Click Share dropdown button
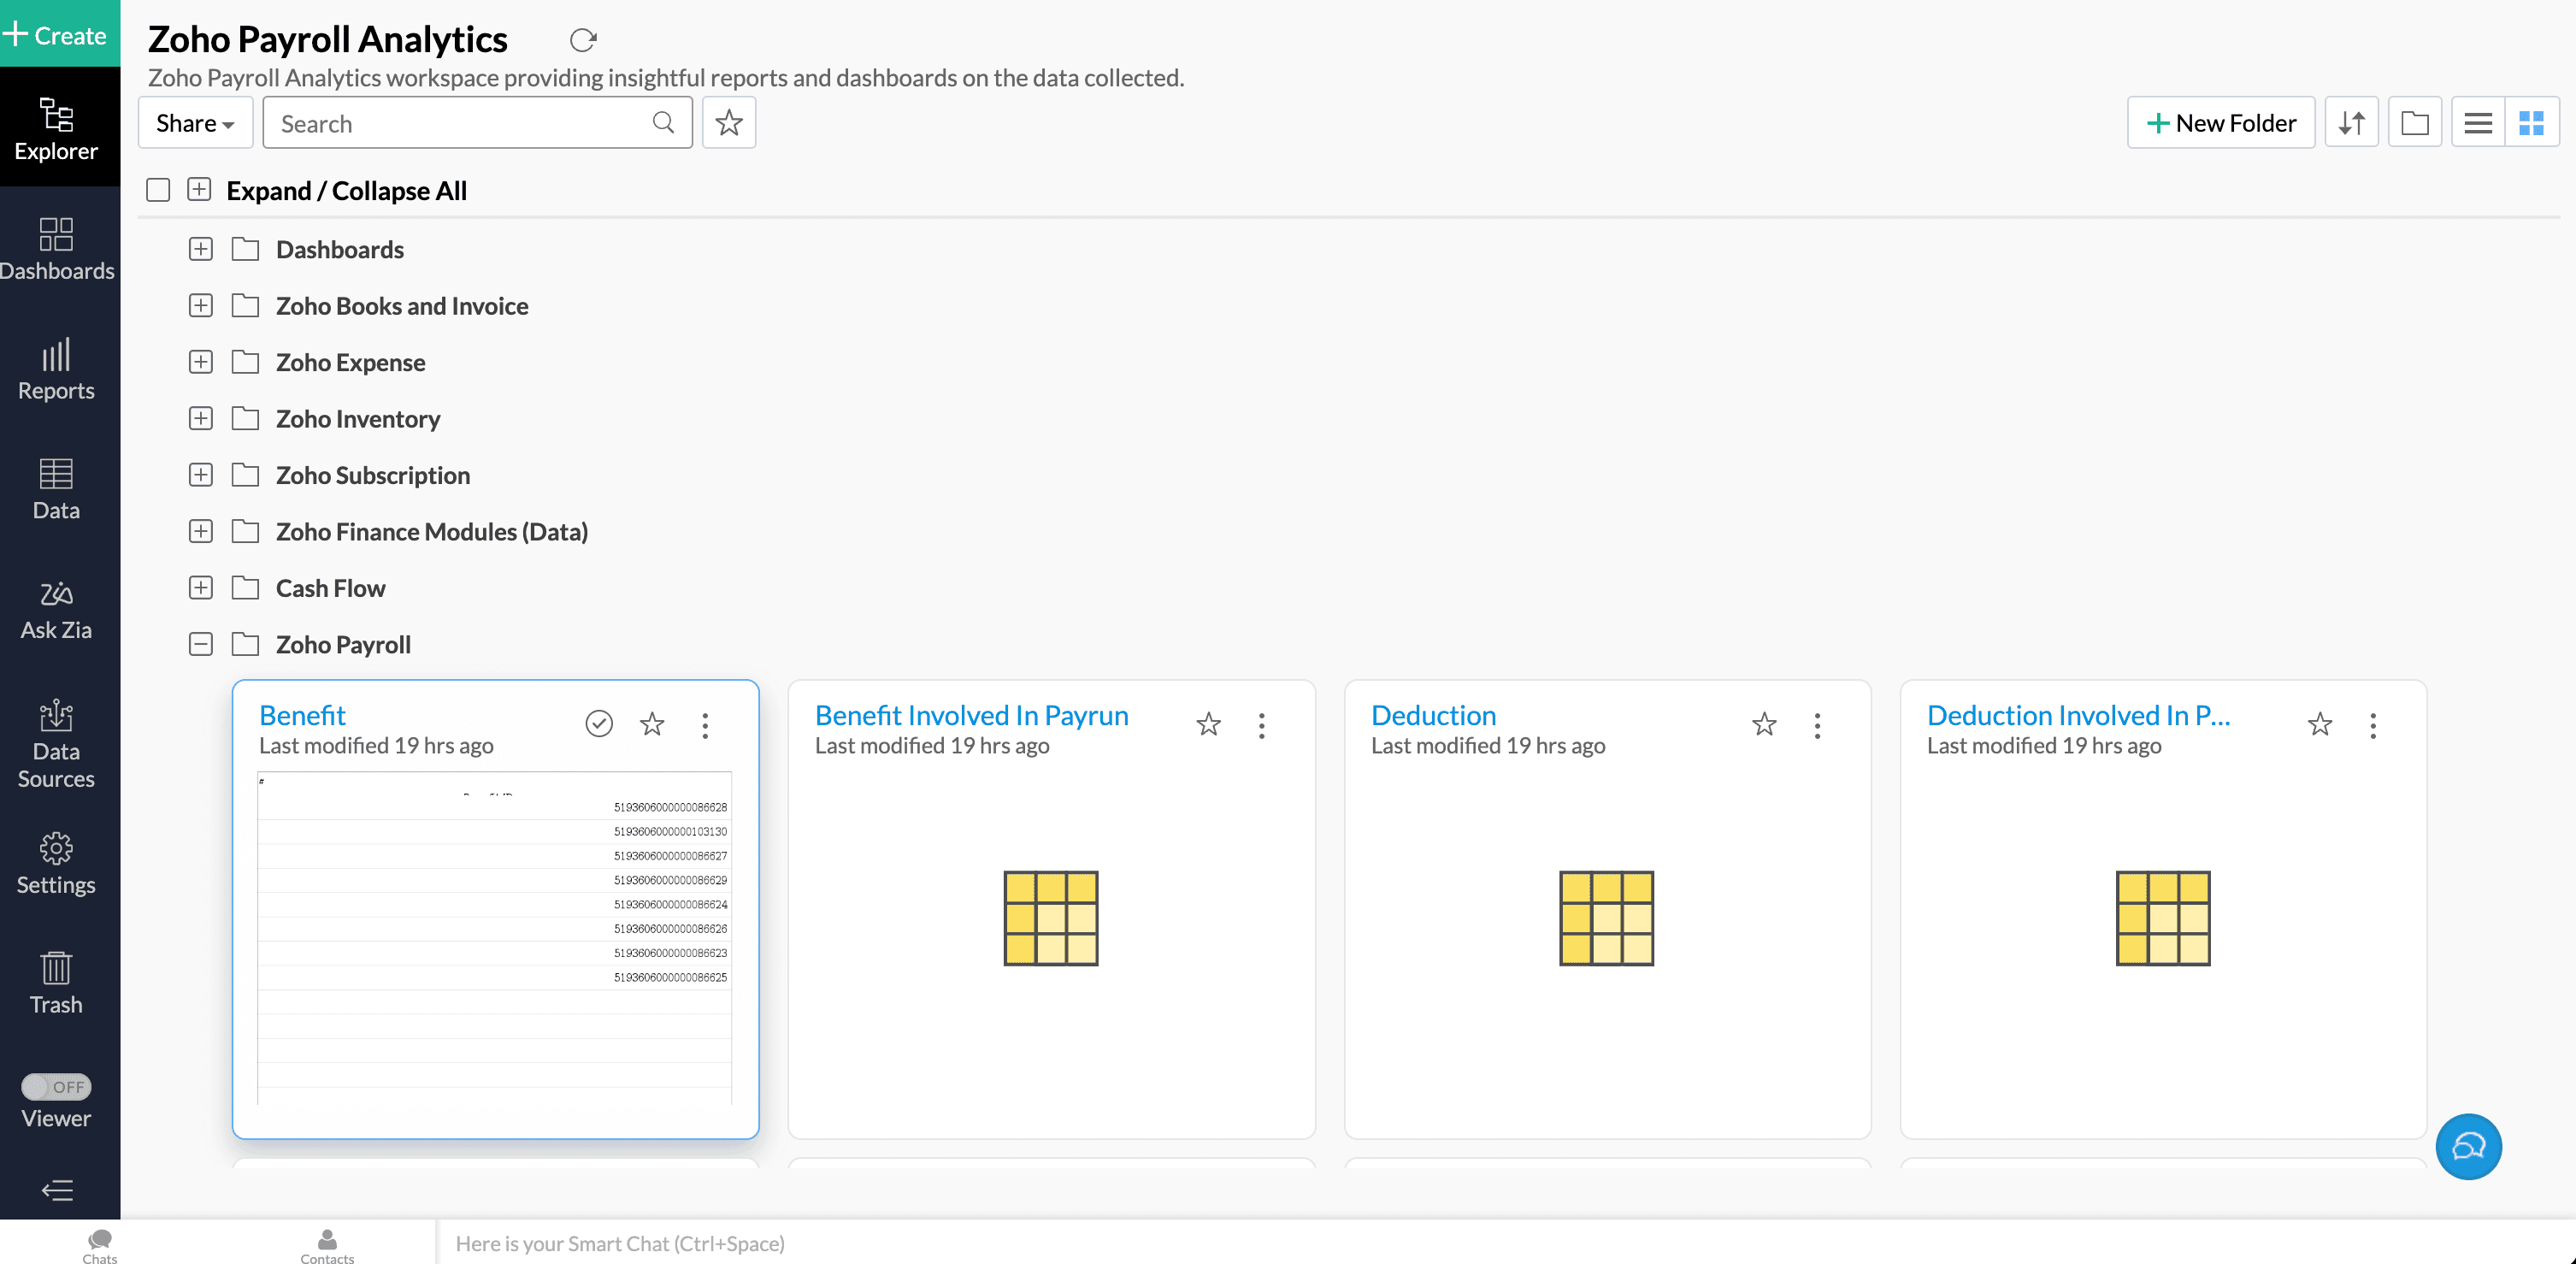2576x1264 pixels. pyautogui.click(x=189, y=121)
